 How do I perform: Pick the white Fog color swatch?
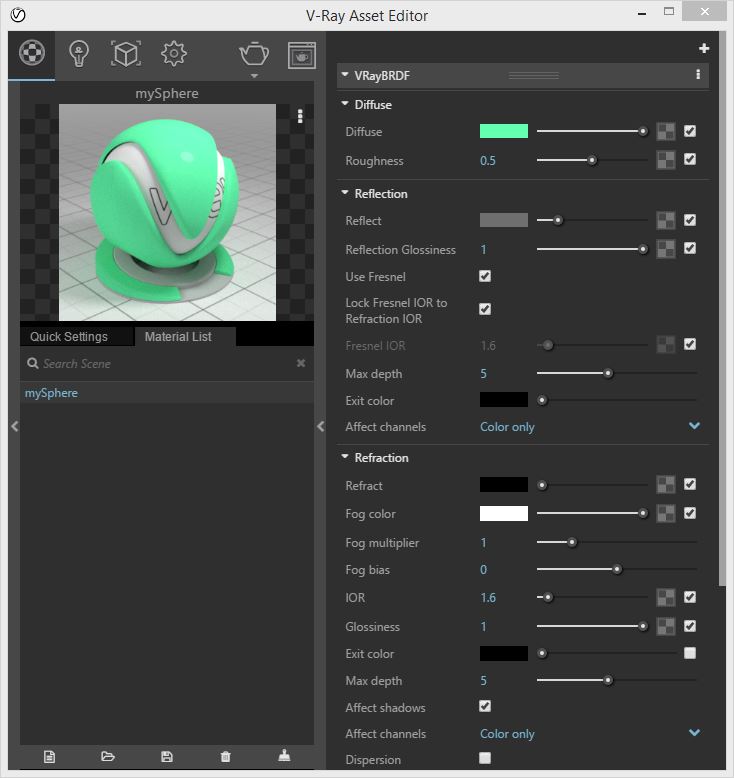[504, 514]
